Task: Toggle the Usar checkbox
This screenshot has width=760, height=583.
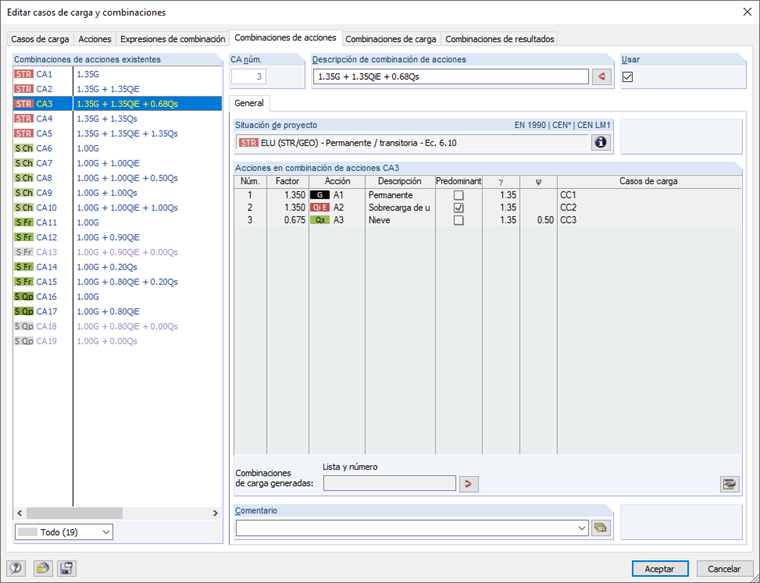Action: (x=628, y=77)
